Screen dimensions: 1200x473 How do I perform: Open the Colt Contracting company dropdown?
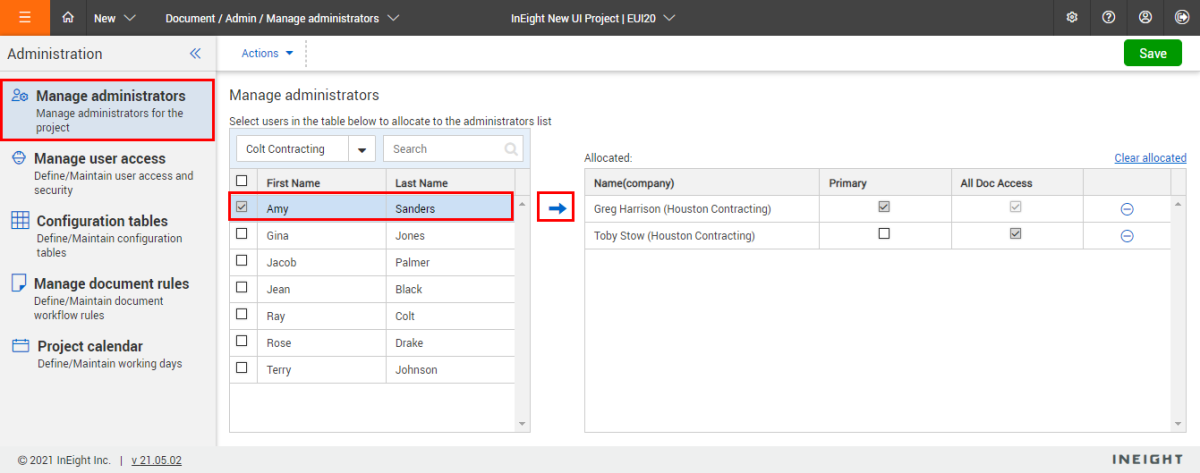361,150
